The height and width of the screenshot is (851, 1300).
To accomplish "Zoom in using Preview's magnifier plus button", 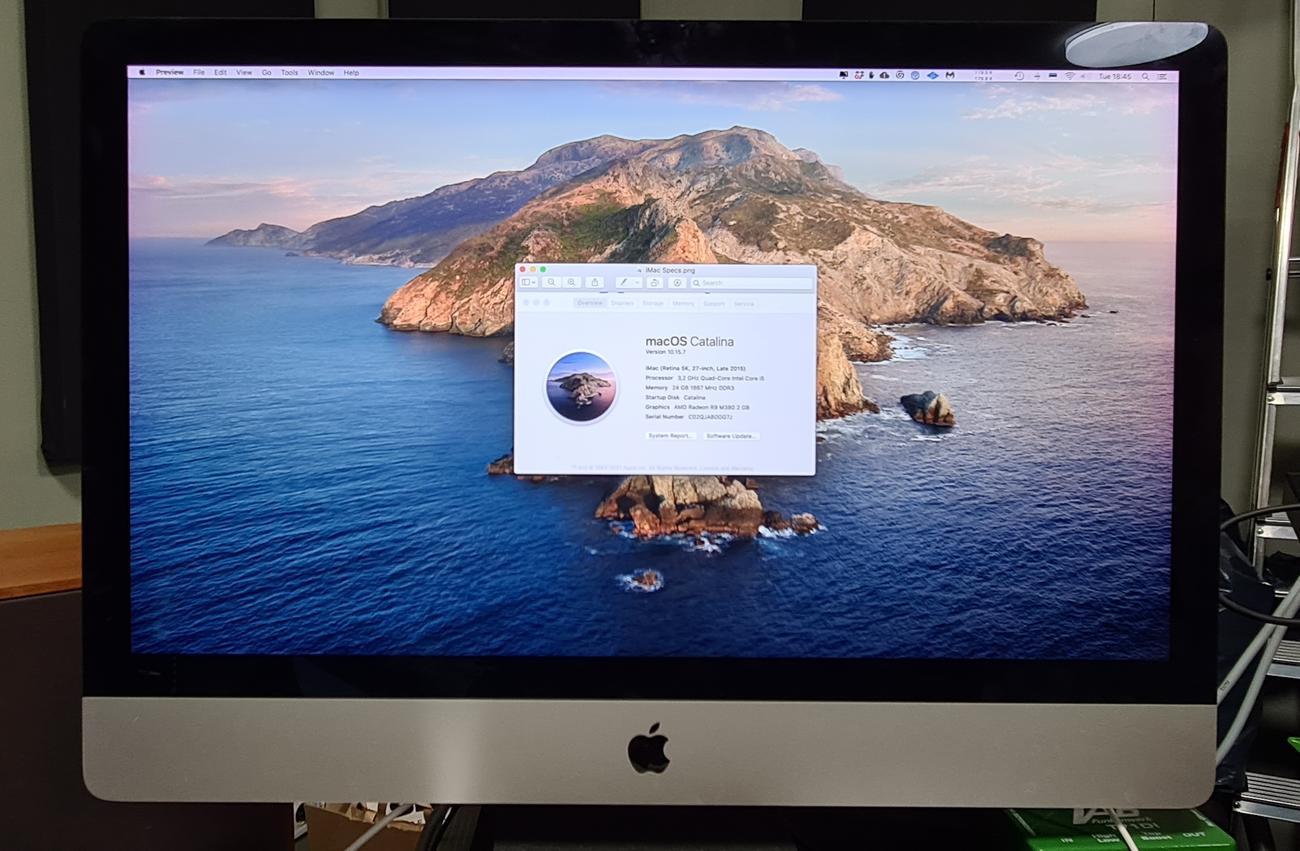I will point(571,283).
